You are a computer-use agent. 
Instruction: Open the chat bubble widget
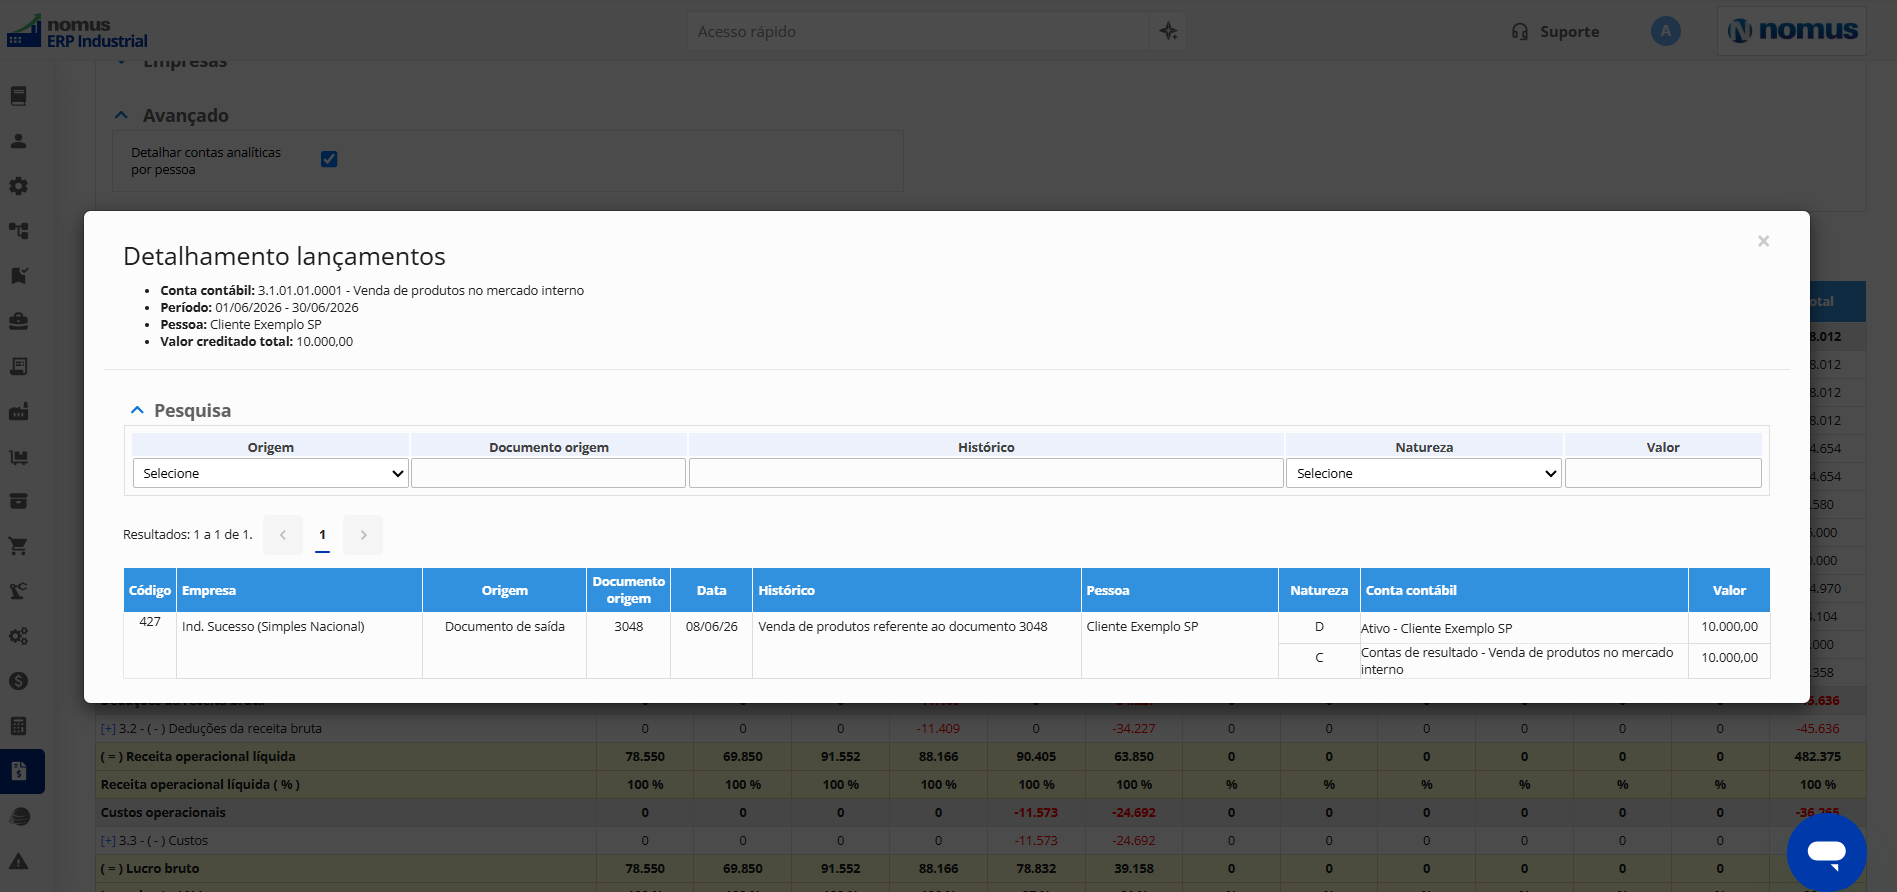(x=1827, y=852)
